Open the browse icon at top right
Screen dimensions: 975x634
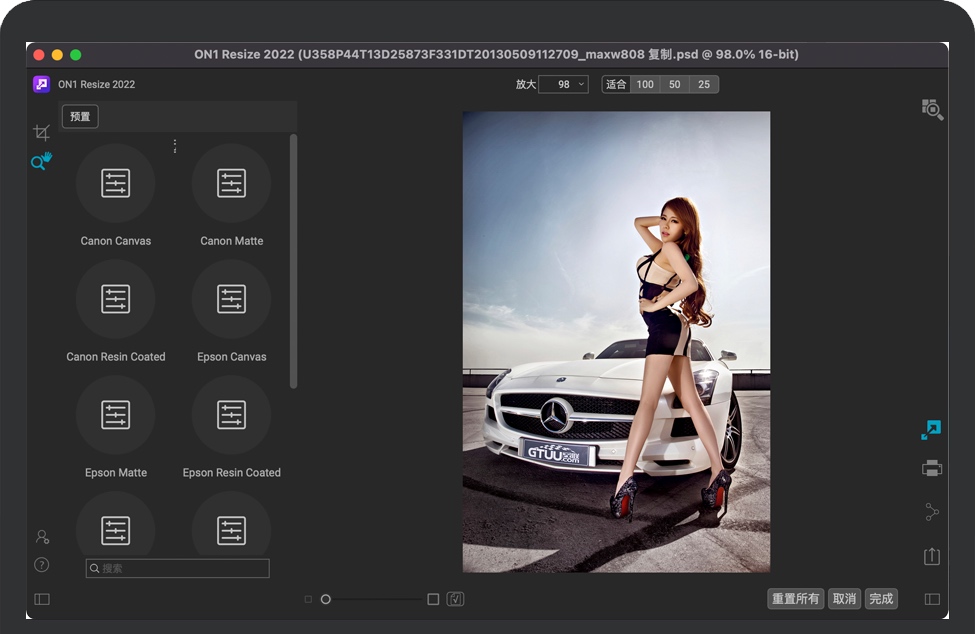[x=932, y=110]
